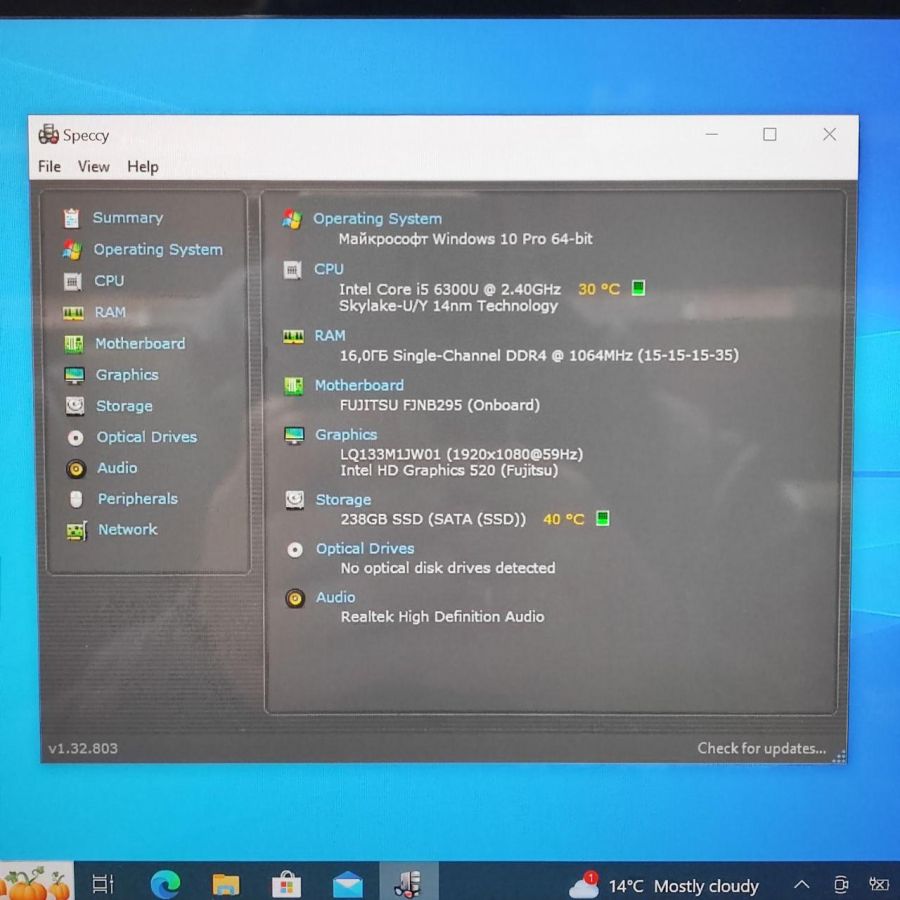Select Operating System in the sidebar
The width and height of the screenshot is (900, 900).
(158, 250)
